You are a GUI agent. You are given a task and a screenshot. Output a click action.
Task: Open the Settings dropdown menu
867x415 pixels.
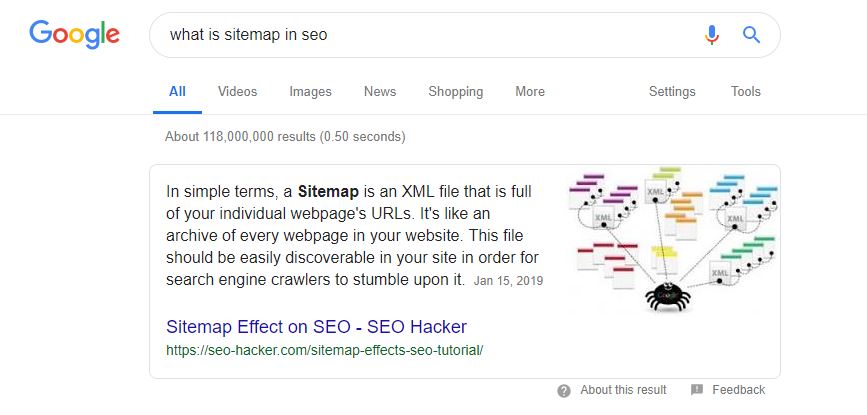[672, 91]
